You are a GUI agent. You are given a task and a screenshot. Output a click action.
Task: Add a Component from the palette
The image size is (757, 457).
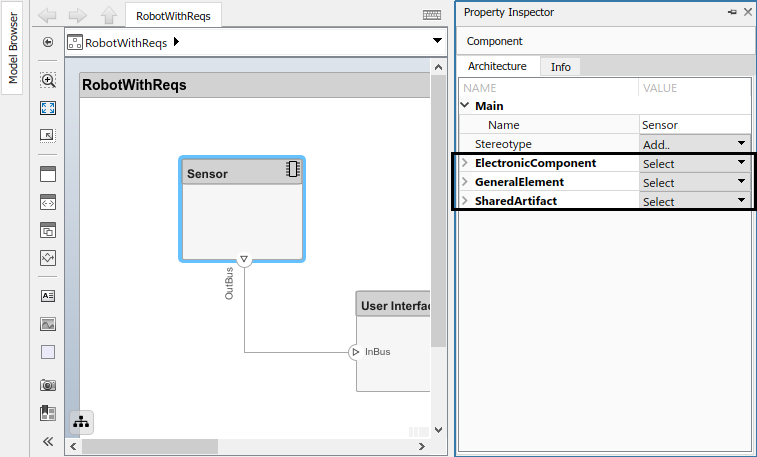point(48,174)
